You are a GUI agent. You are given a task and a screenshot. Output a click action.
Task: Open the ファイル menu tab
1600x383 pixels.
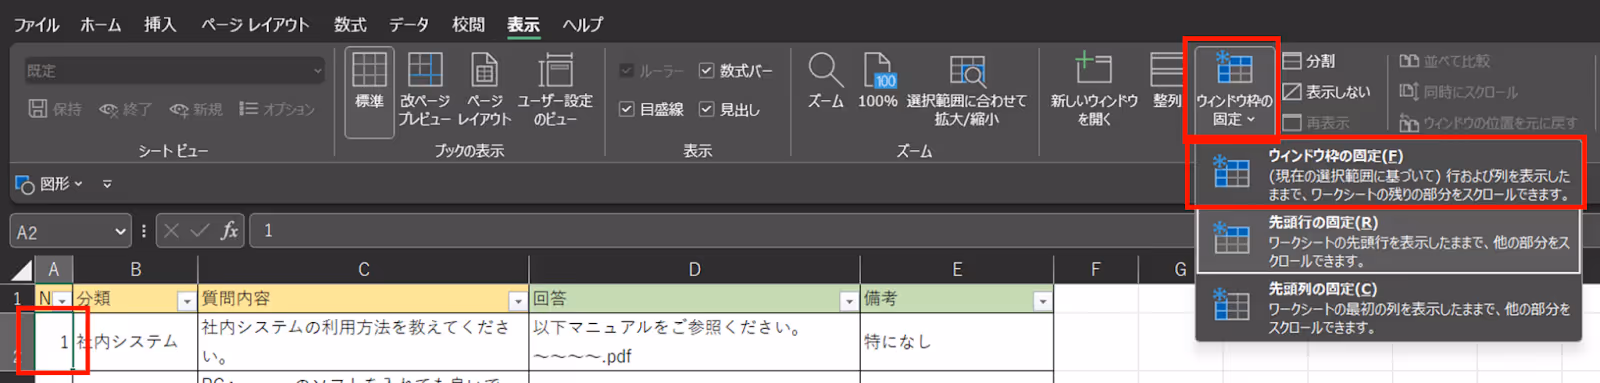pyautogui.click(x=36, y=25)
